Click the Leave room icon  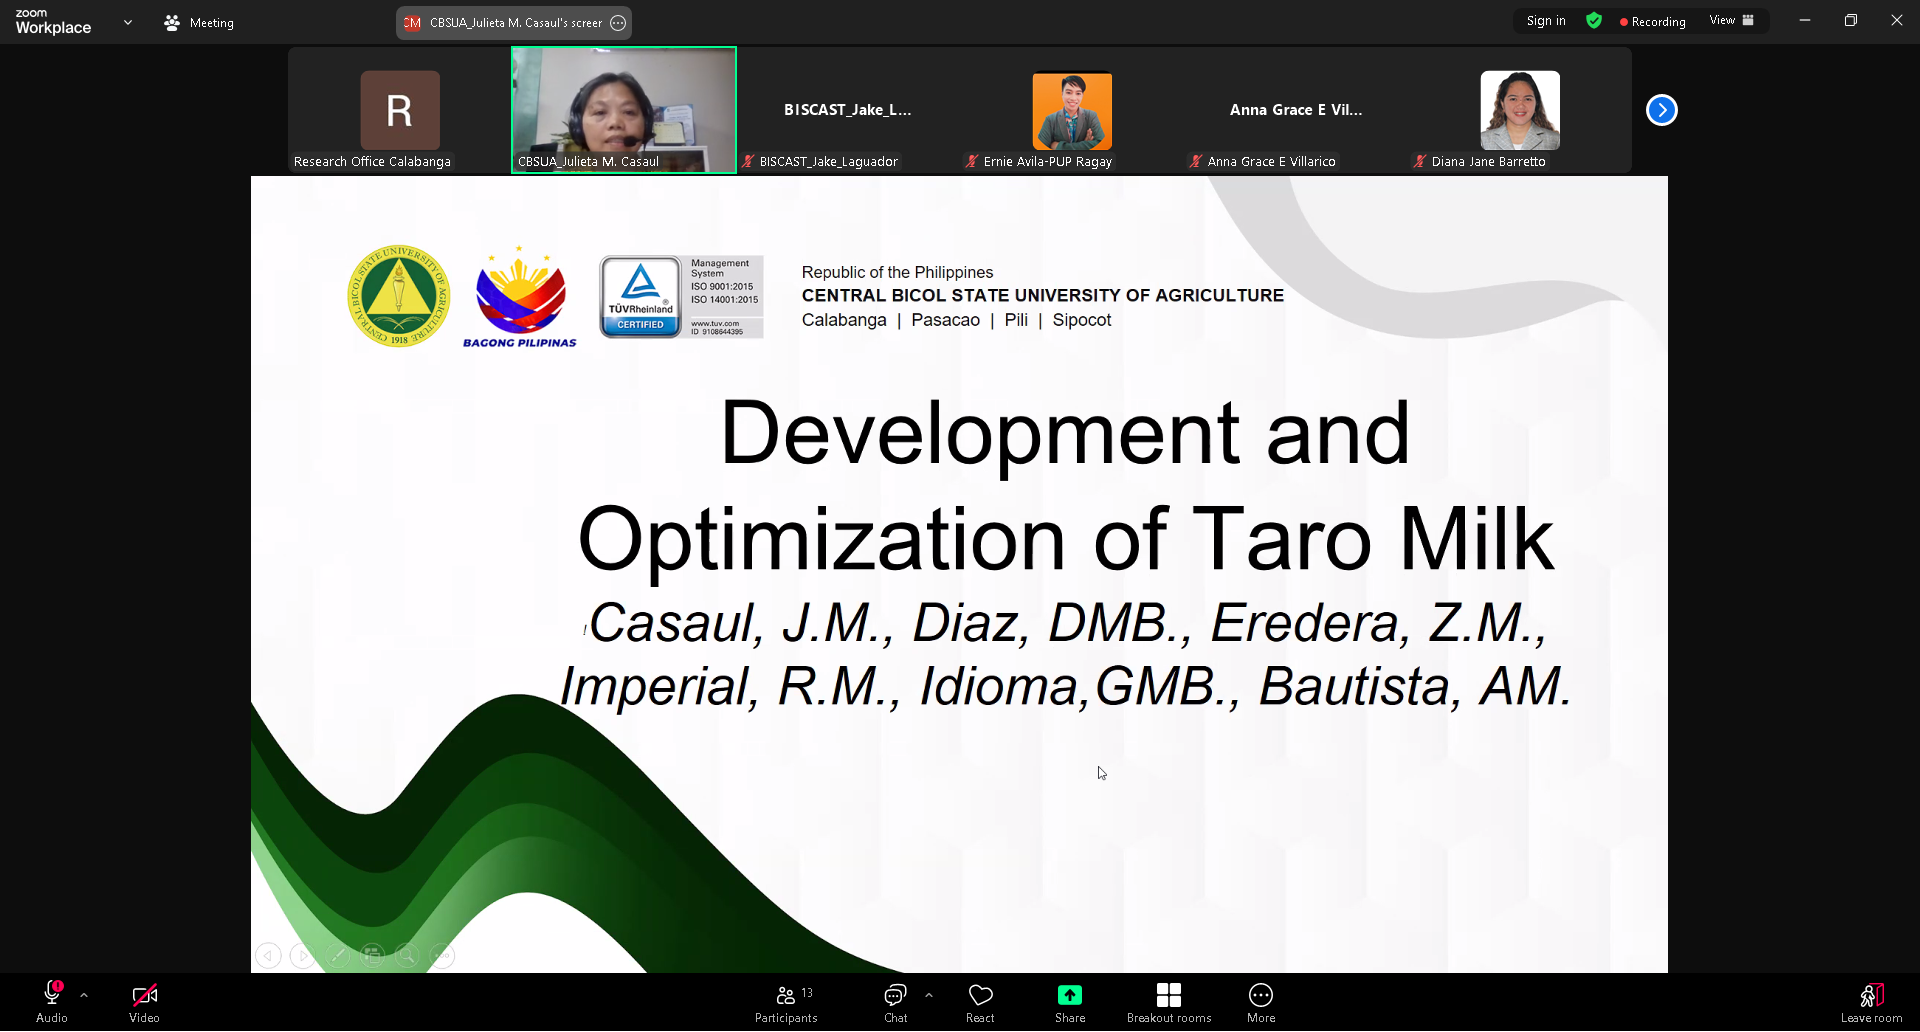point(1871,1003)
